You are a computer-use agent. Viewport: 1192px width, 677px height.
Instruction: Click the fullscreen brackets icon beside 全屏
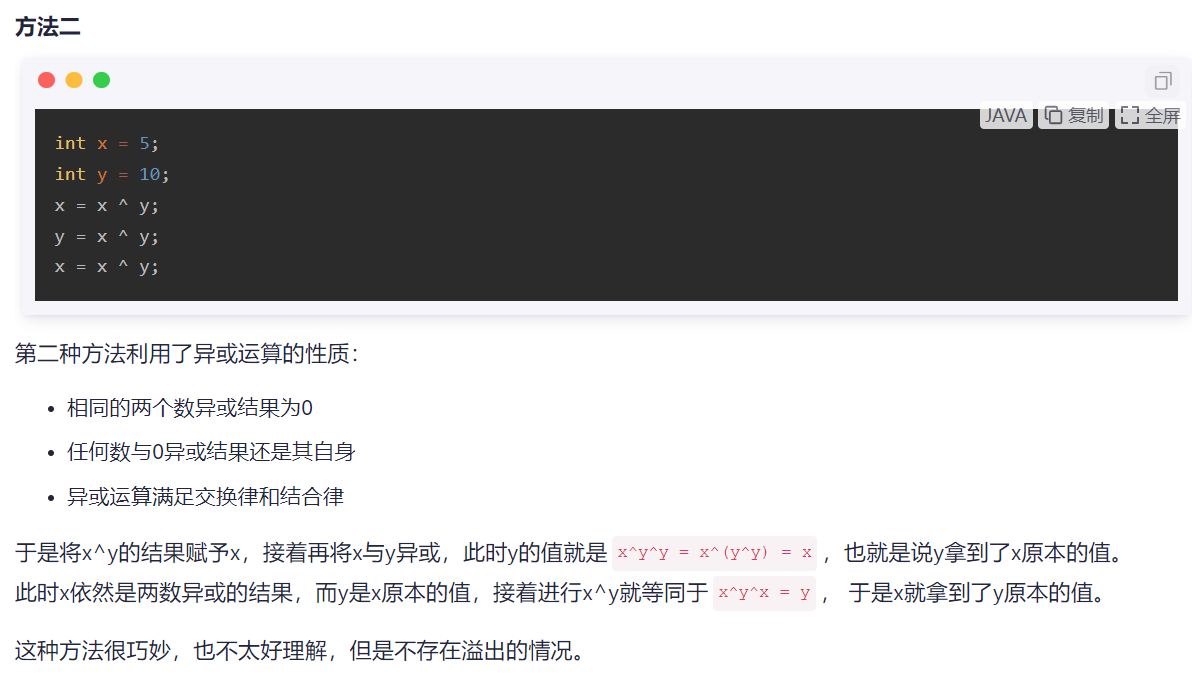pos(1131,115)
